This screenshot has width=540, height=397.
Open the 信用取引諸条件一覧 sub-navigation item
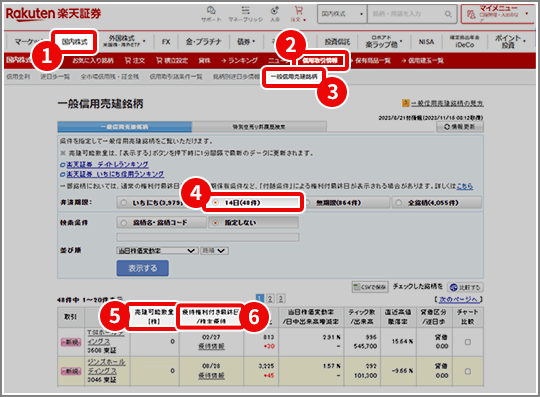pos(176,76)
